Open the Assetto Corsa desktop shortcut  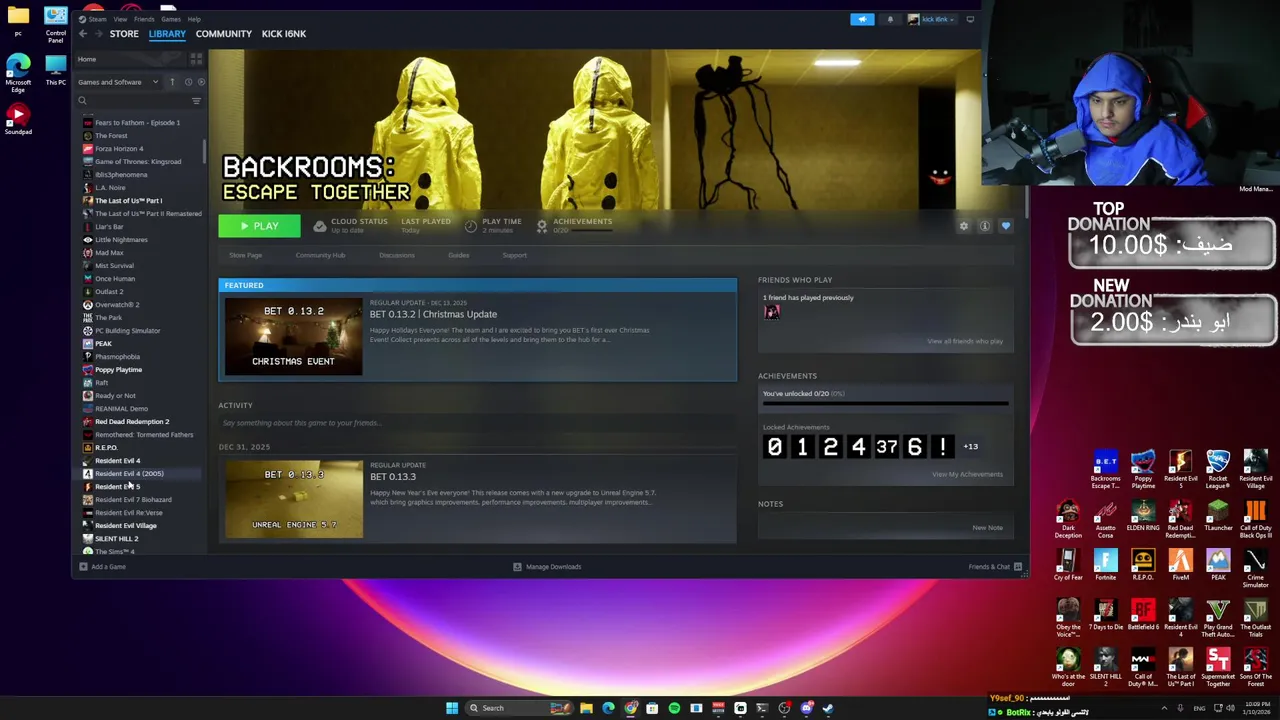pyautogui.click(x=1105, y=517)
